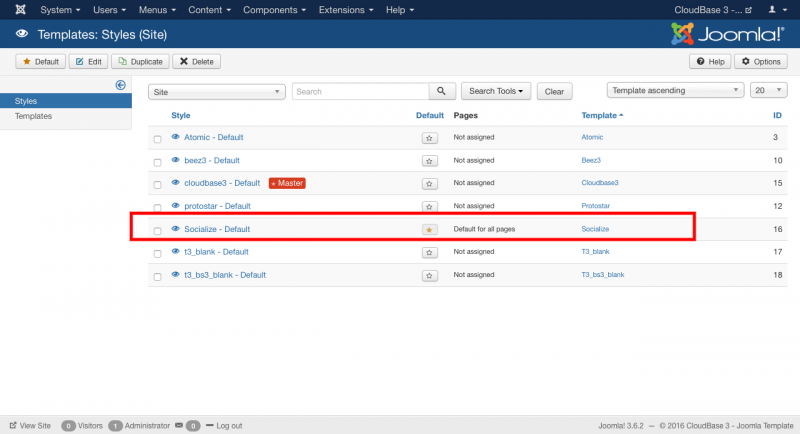Click the messages envelope icon in footer
The width and height of the screenshot is (800, 434).
179,425
